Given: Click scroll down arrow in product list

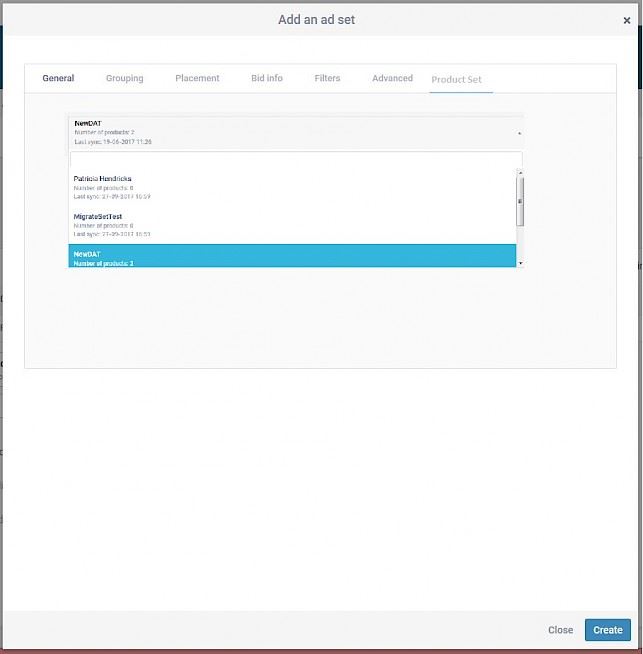Looking at the screenshot, I should tap(520, 262).
